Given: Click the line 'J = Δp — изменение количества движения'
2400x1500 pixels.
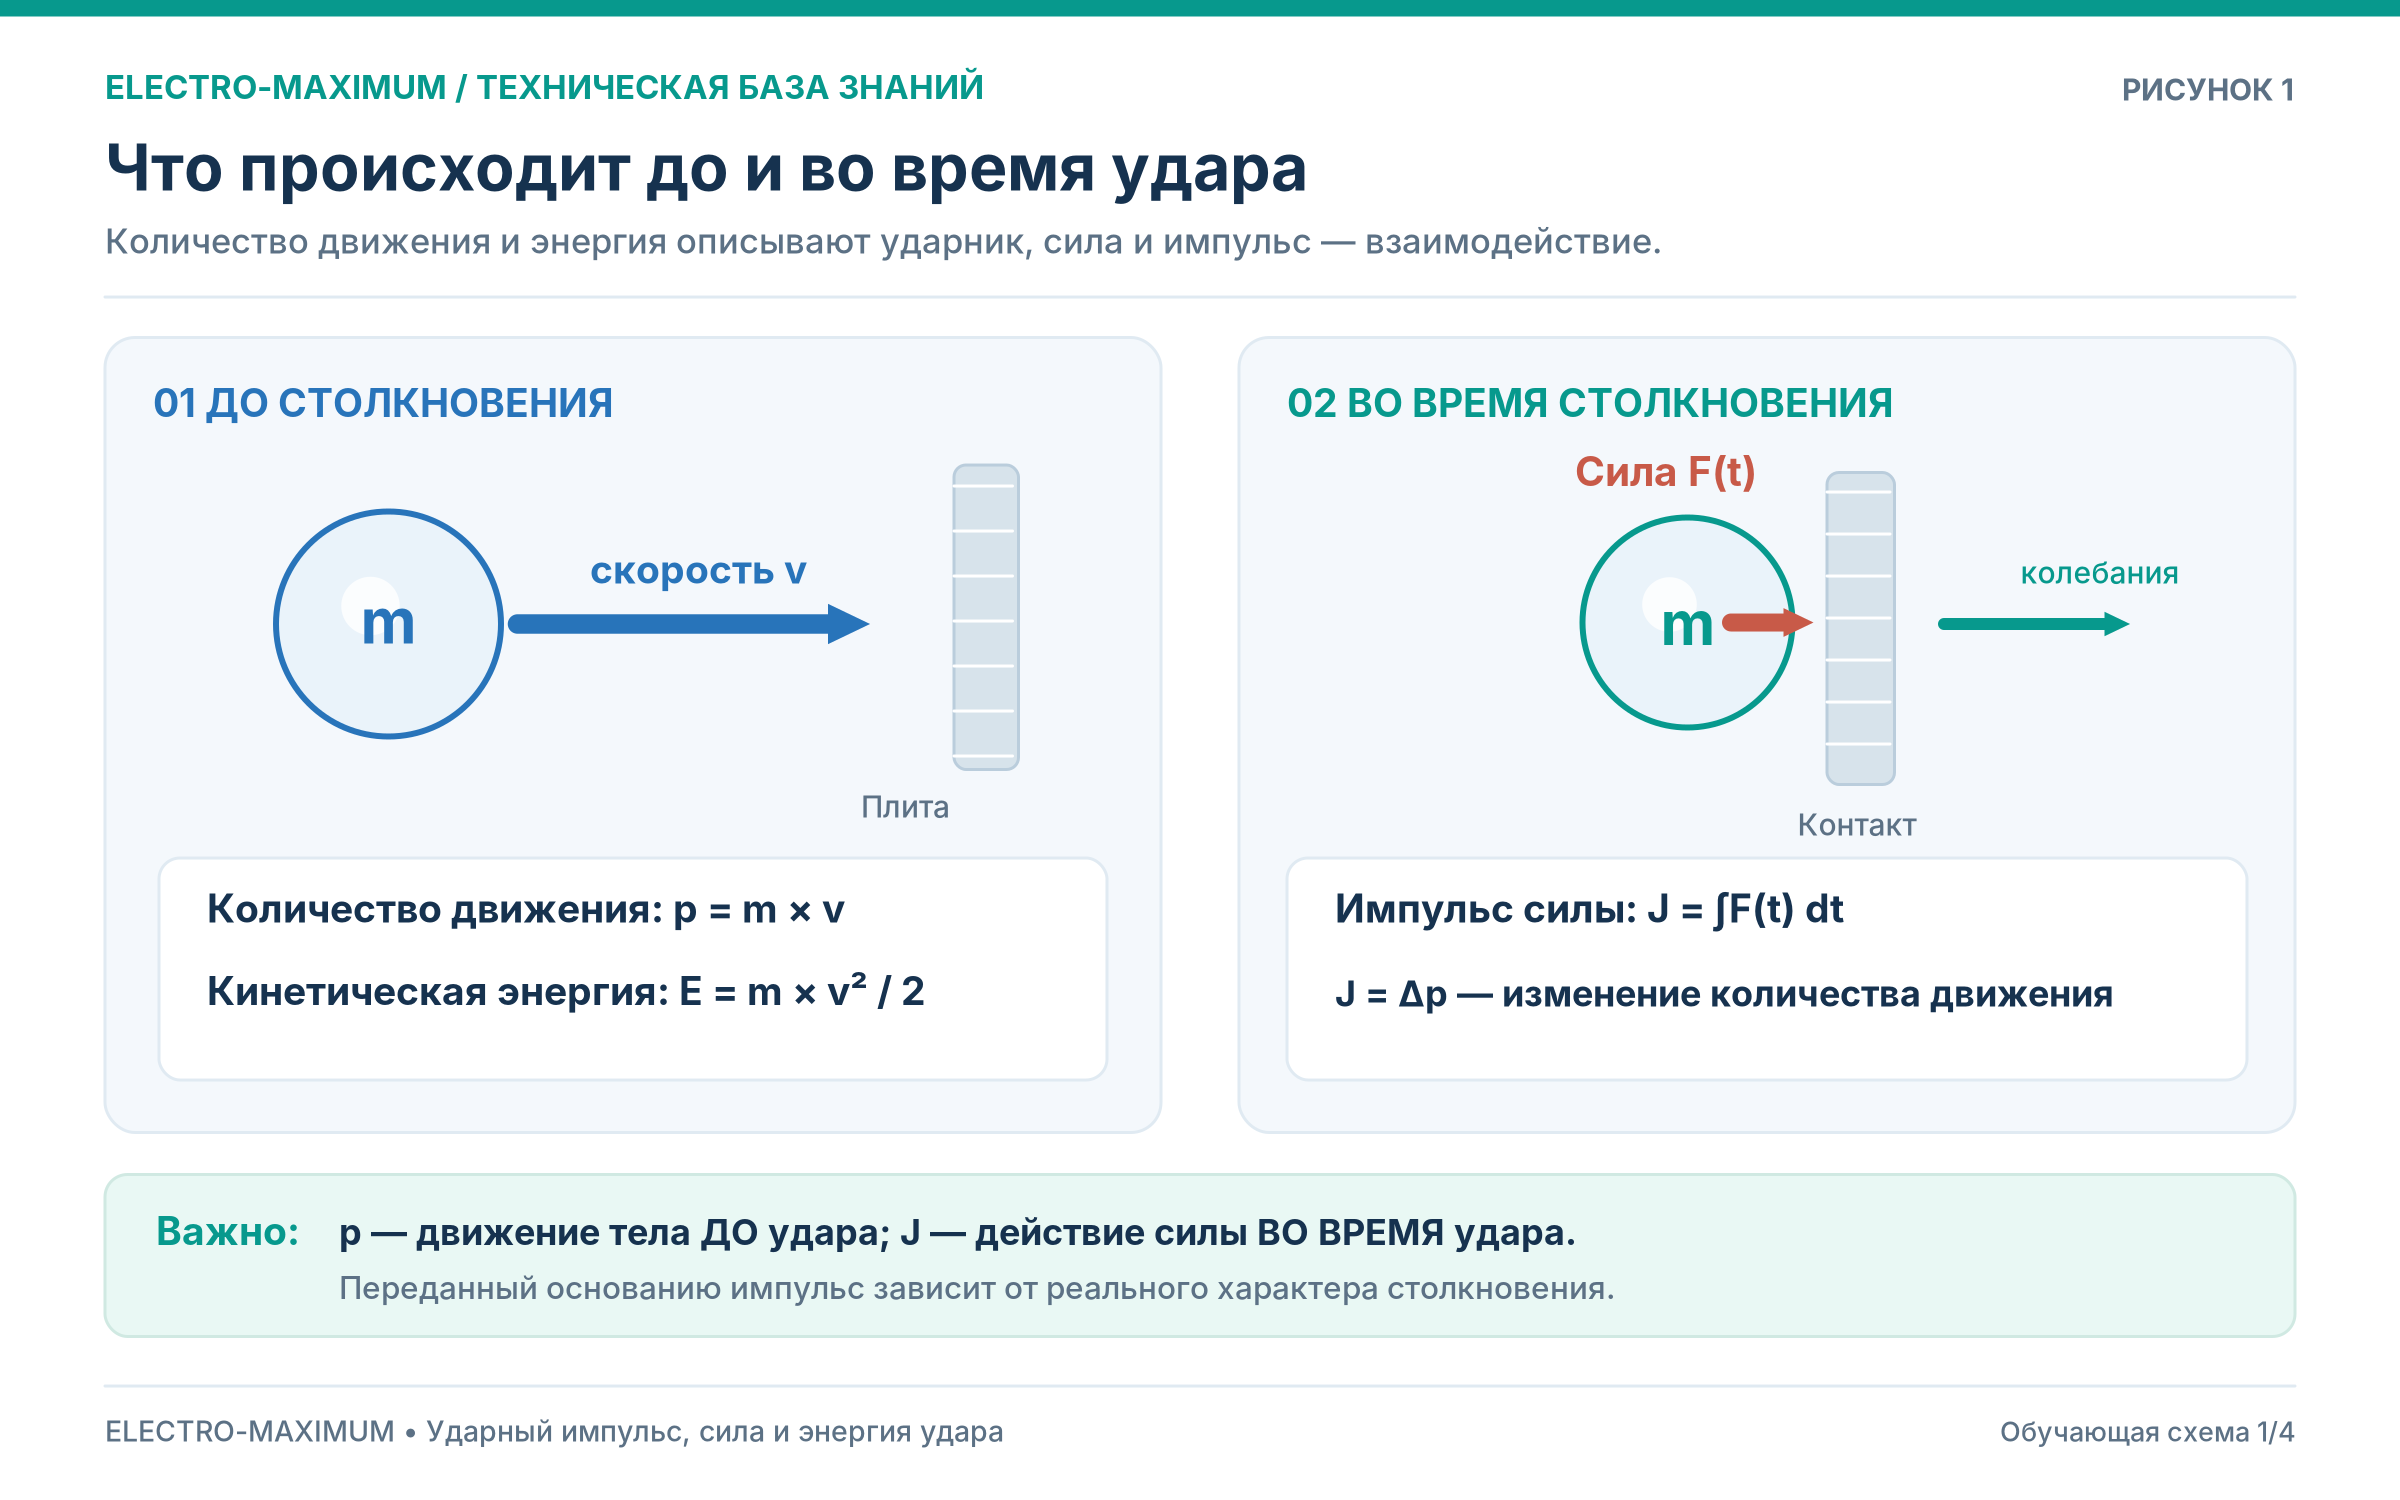Looking at the screenshot, I should [x=1724, y=994].
